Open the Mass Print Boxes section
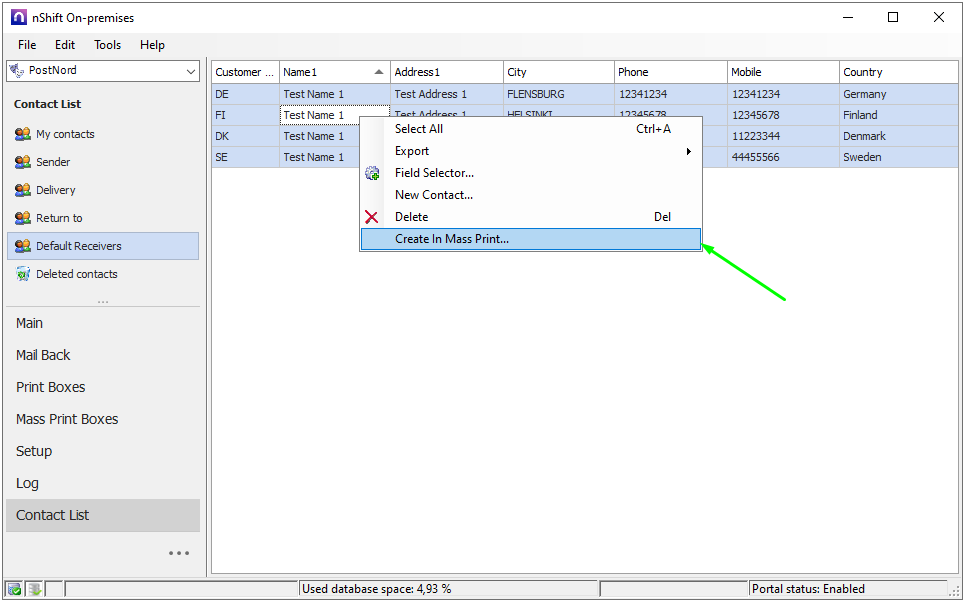 [67, 419]
